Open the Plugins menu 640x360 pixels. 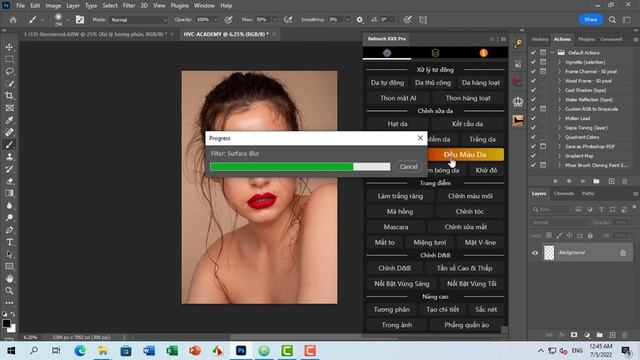180,6
